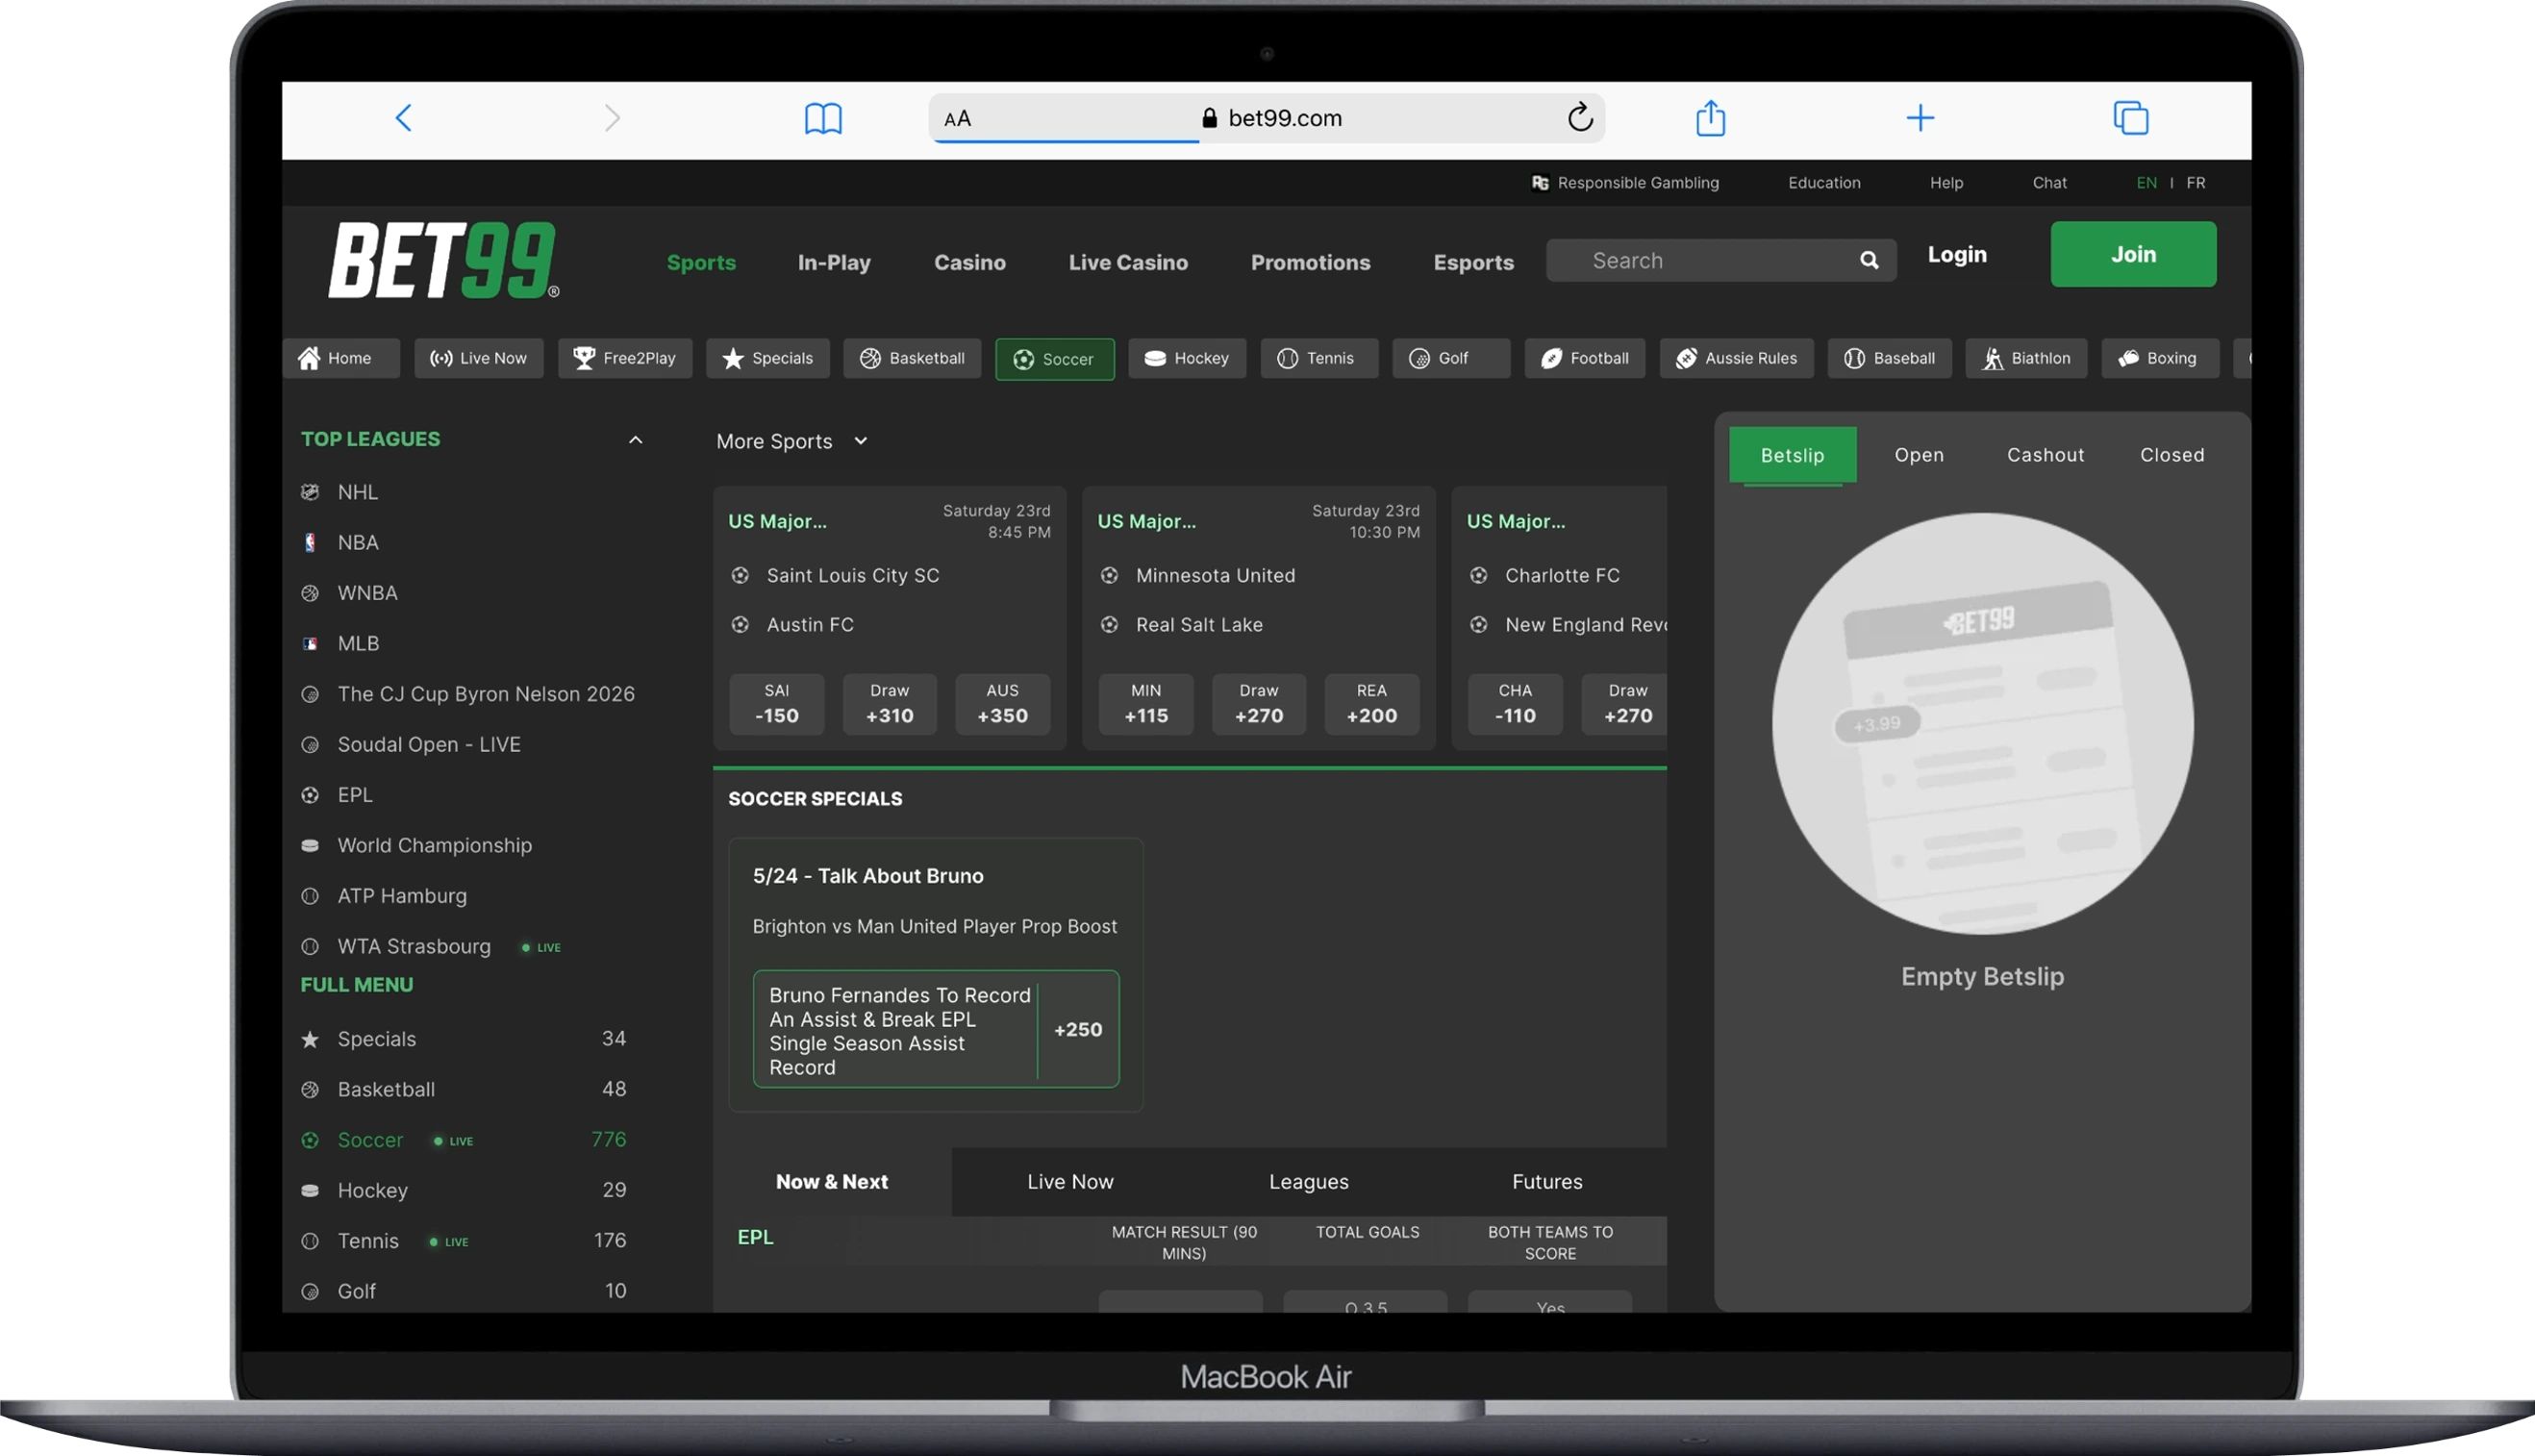Select the Open betslip tab
2535x1456 pixels.
pyautogui.click(x=1919, y=455)
